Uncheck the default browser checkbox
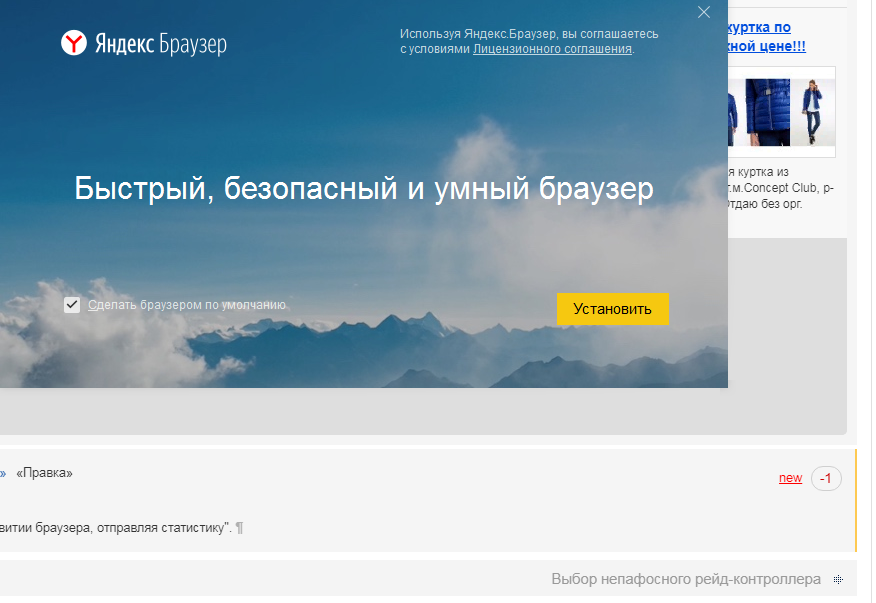 [x=72, y=305]
